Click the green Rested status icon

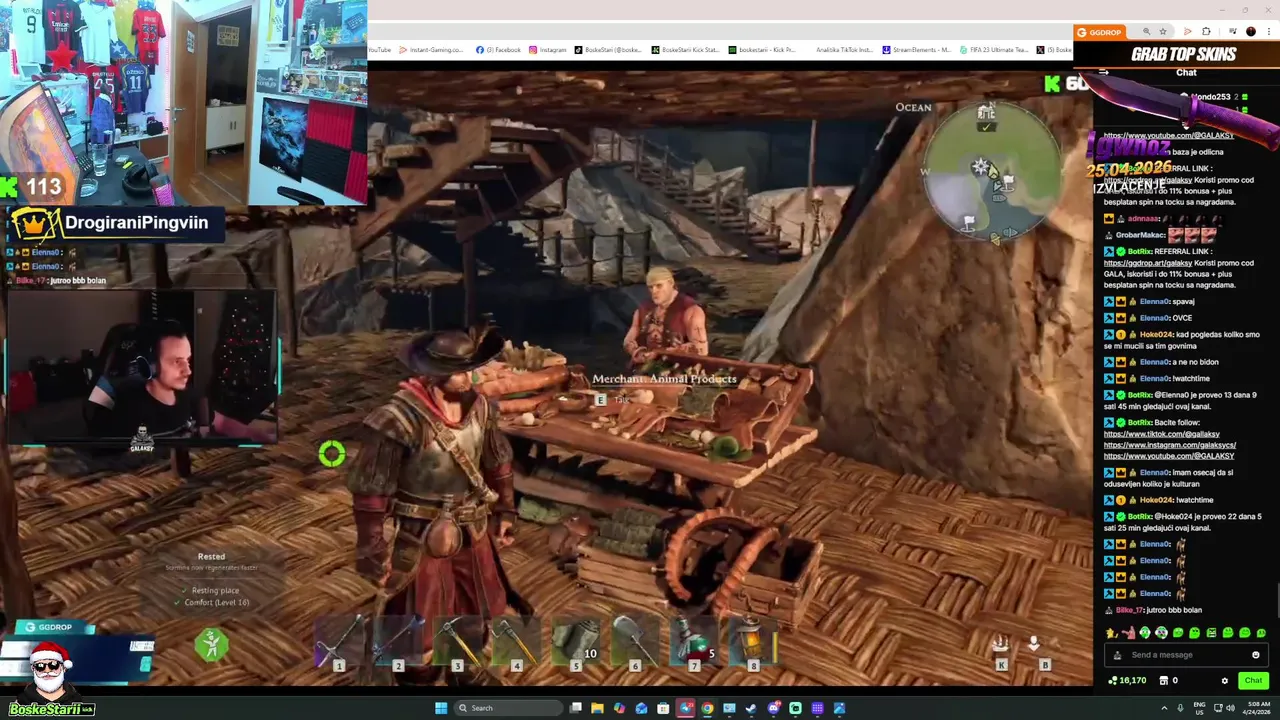click(211, 646)
